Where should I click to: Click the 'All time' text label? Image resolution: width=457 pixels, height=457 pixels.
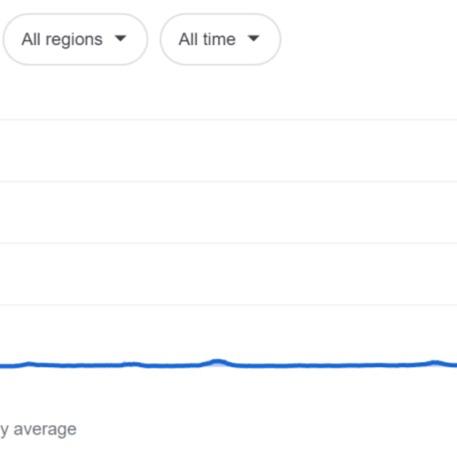pos(207,39)
